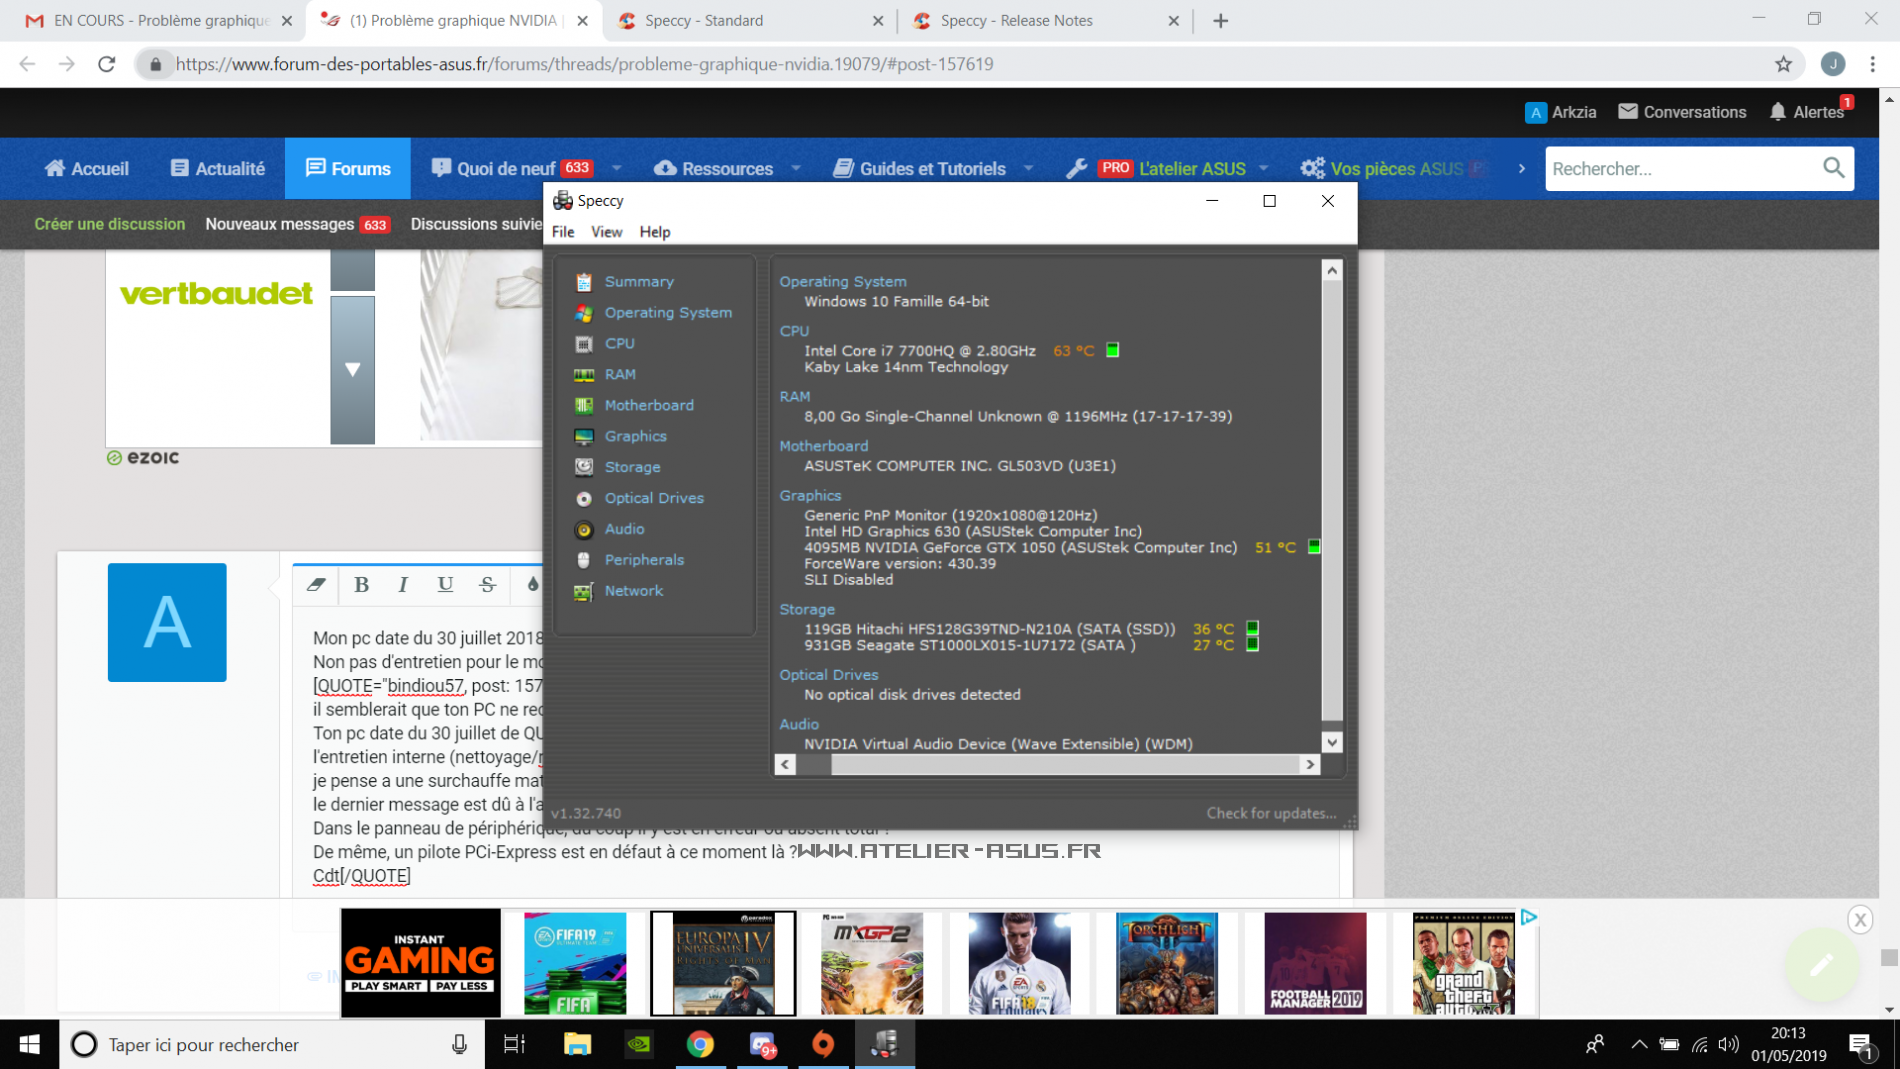Open the View menu in Speccy
Screen dimensions: 1900x1069
tap(606, 232)
